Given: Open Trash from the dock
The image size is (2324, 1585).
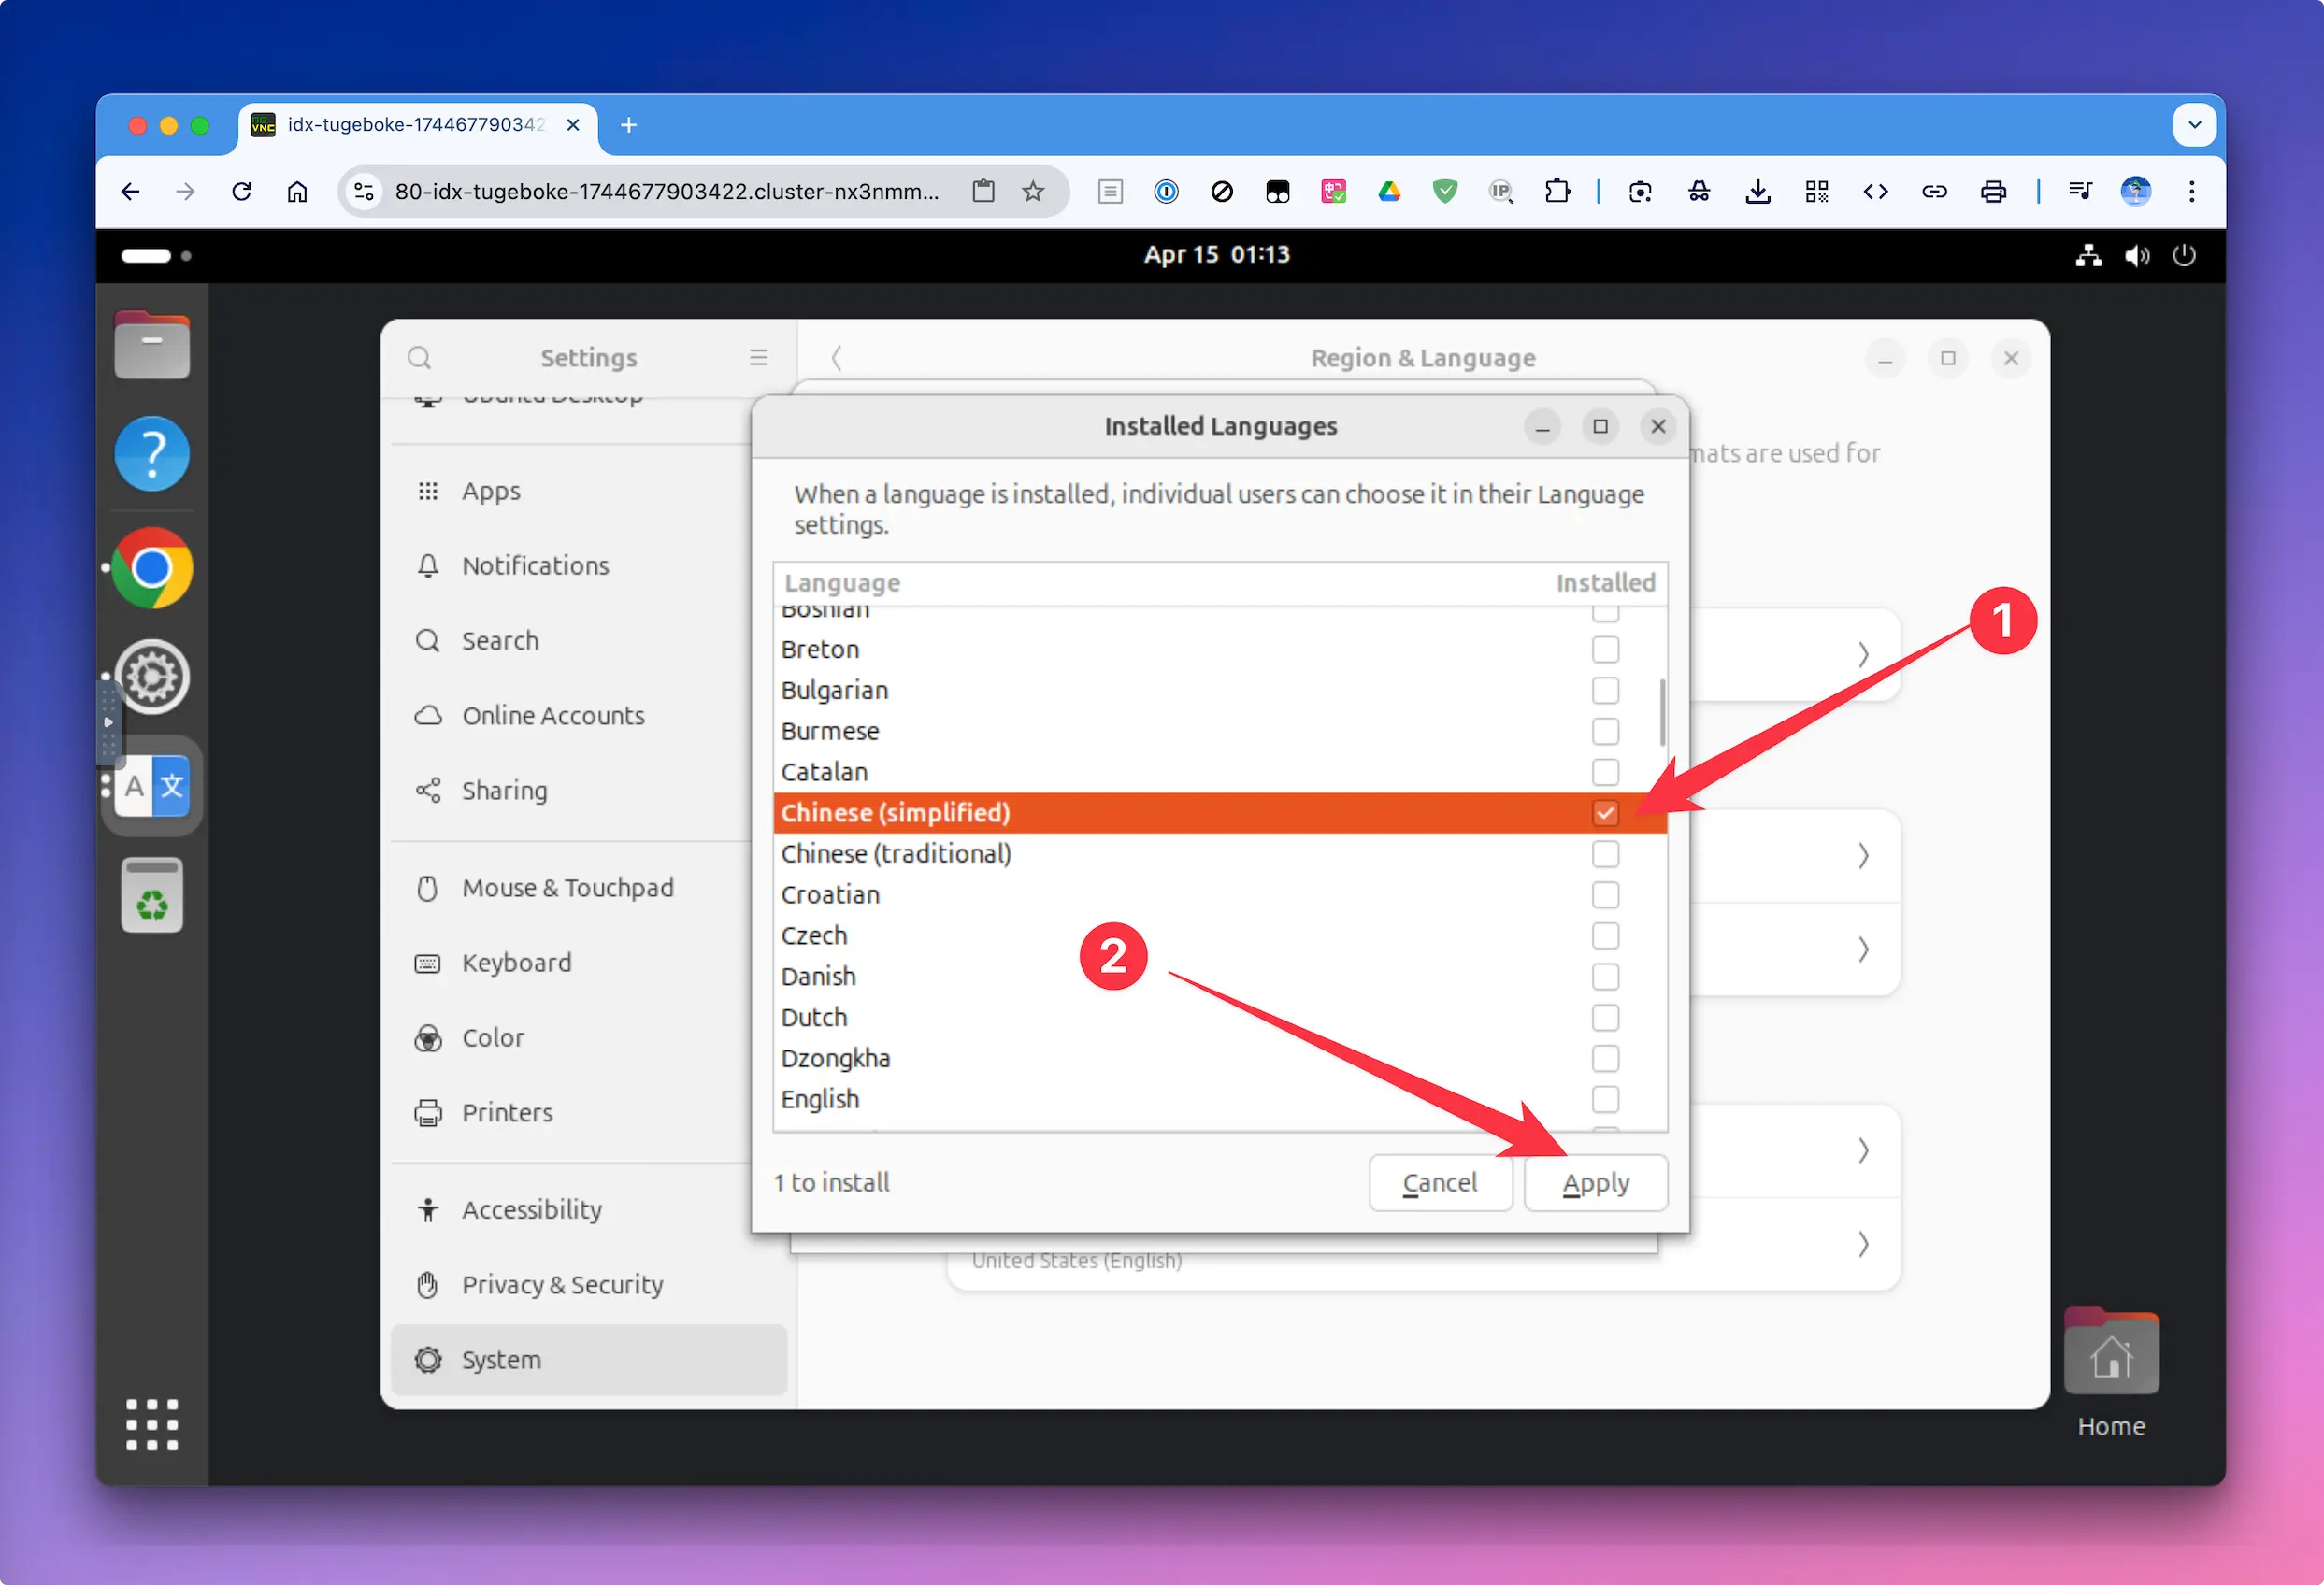Looking at the screenshot, I should (x=152, y=895).
